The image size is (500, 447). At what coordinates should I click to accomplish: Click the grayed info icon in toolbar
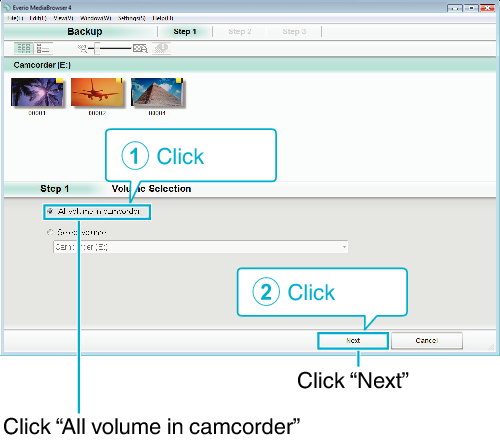(162, 48)
